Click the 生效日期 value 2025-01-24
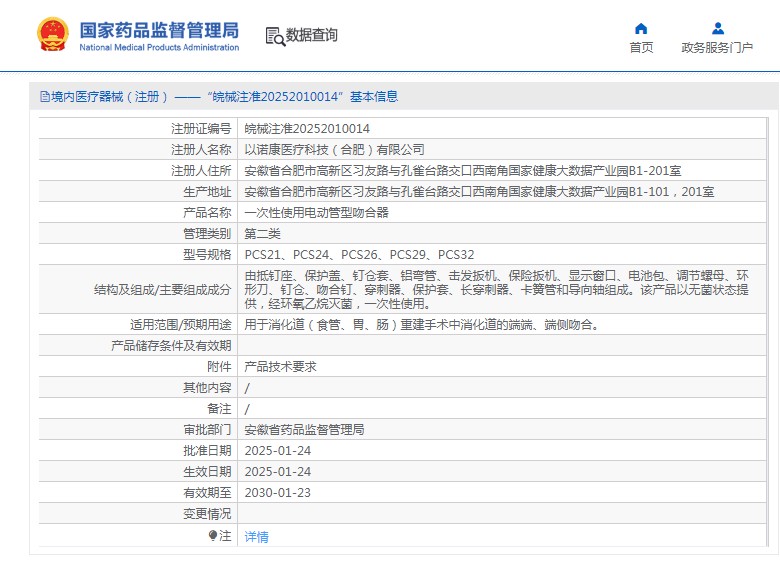This screenshot has height=563, width=780. (278, 471)
